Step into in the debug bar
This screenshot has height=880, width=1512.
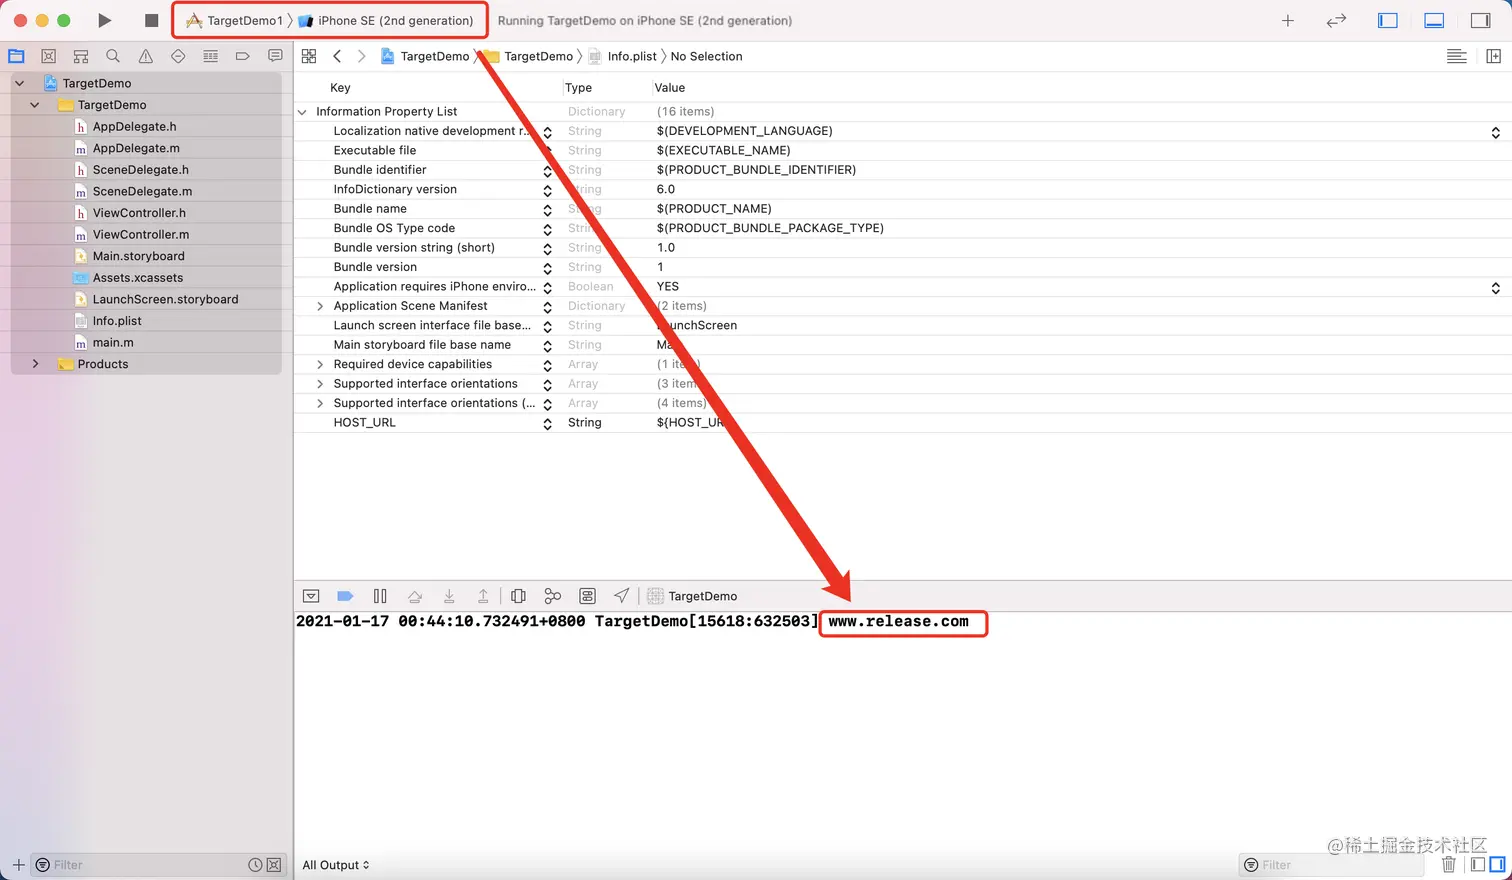pos(449,596)
